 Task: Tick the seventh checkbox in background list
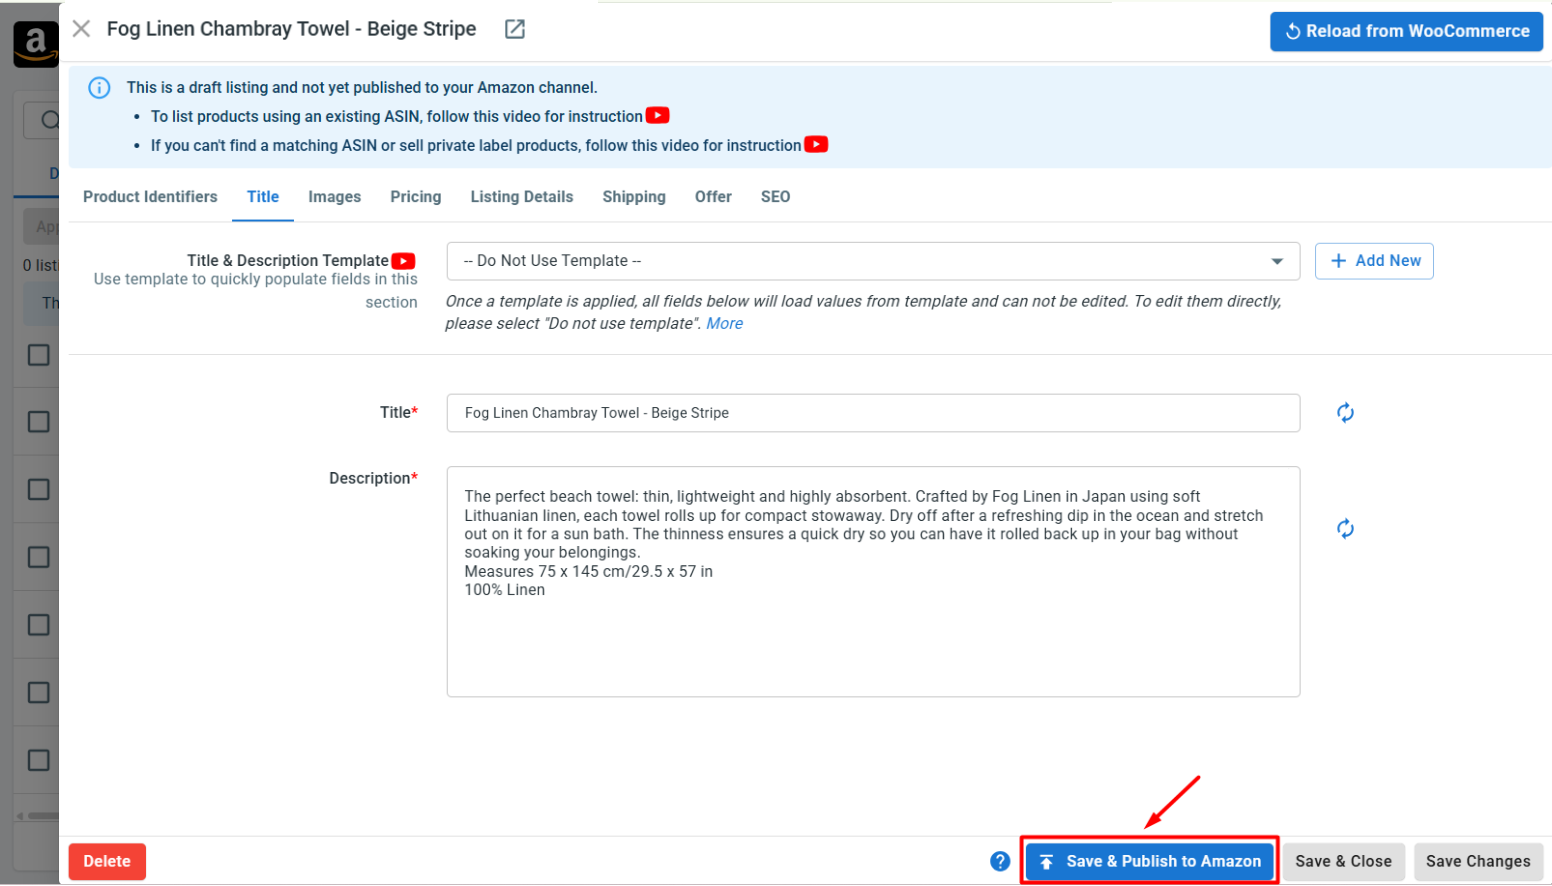(x=39, y=760)
